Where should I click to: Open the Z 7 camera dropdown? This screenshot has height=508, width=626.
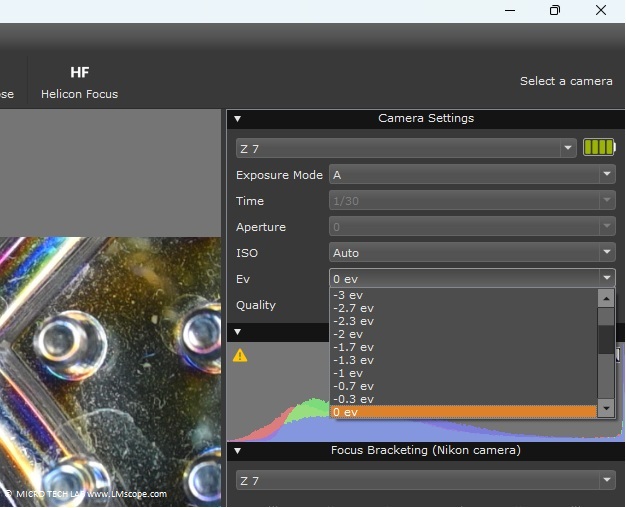coord(405,149)
